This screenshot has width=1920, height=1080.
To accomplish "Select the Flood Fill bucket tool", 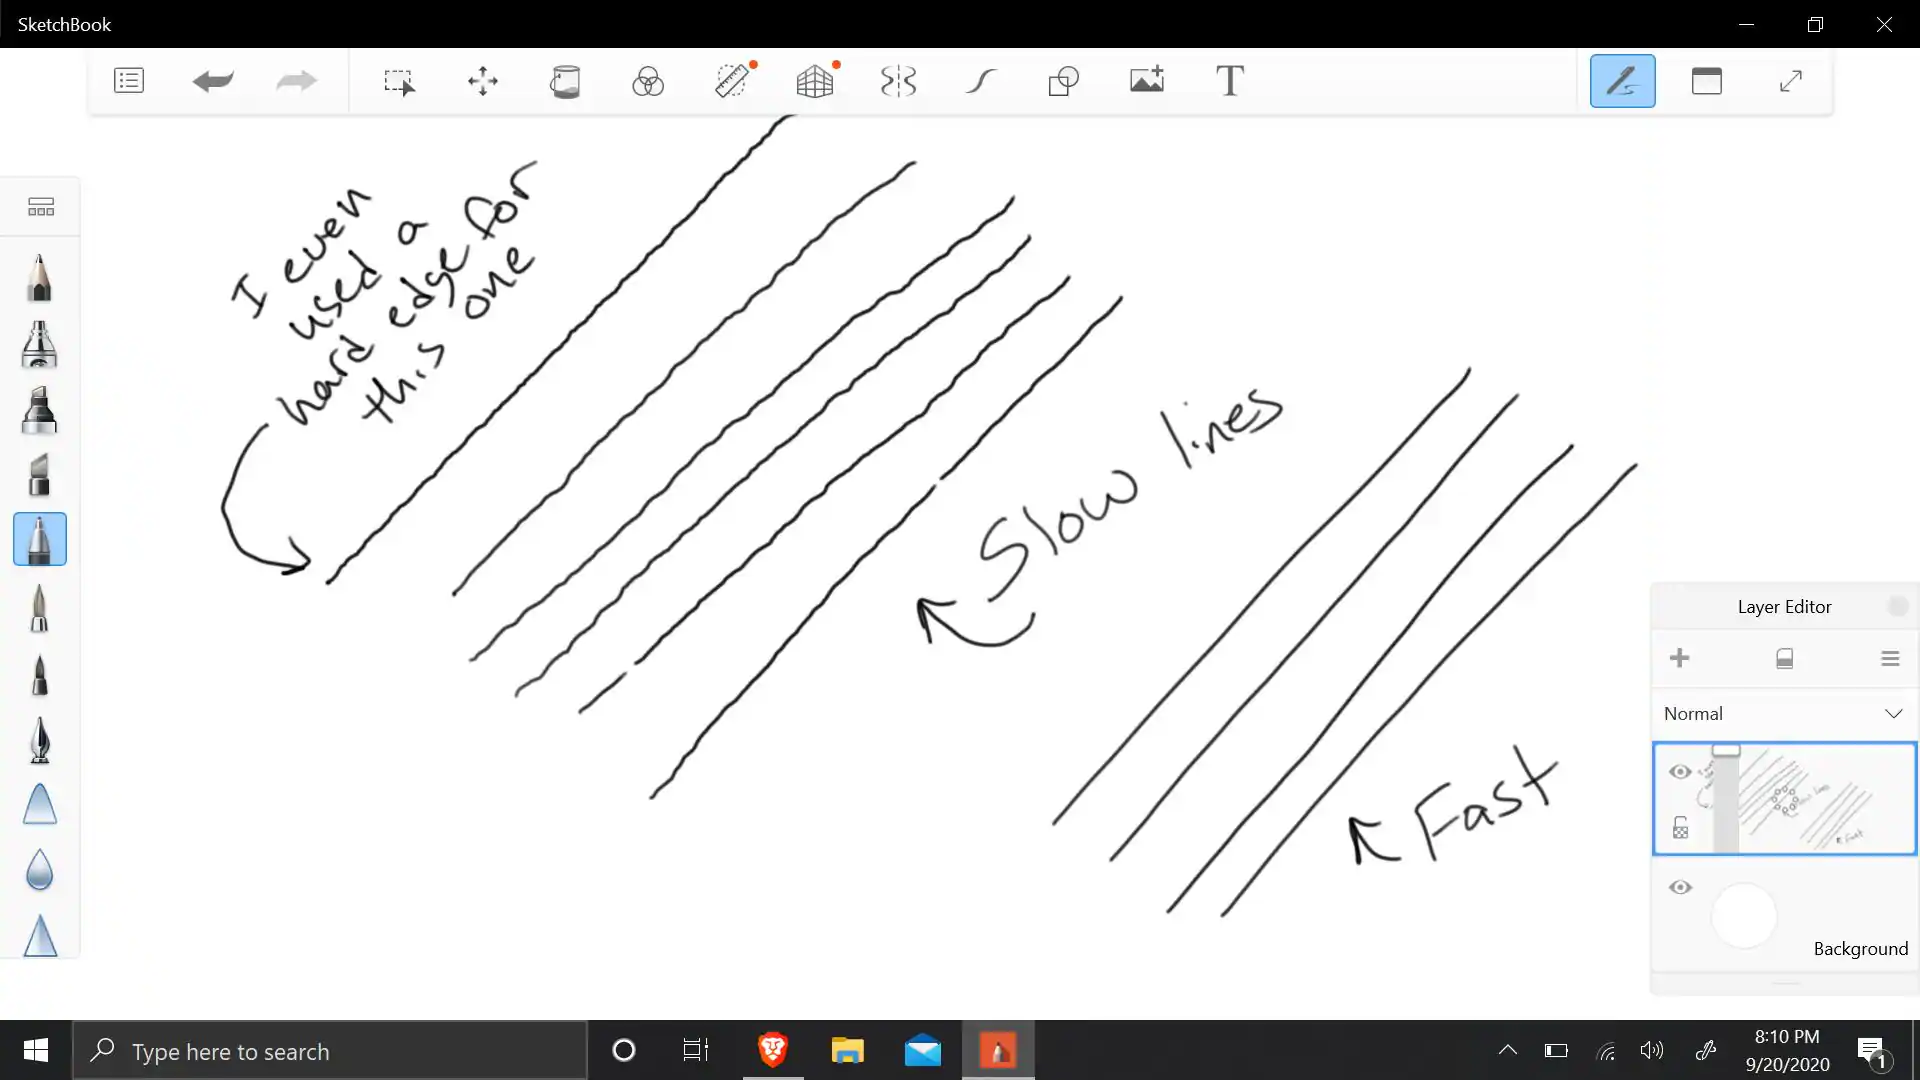I will tap(565, 81).
